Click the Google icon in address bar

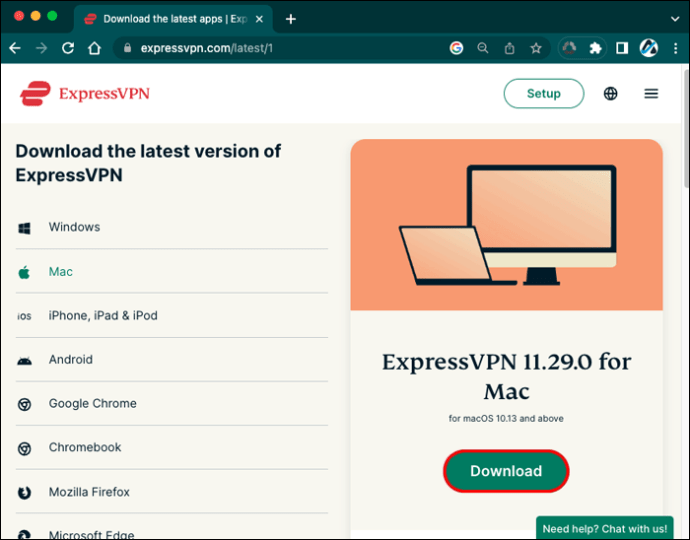pyautogui.click(x=456, y=48)
